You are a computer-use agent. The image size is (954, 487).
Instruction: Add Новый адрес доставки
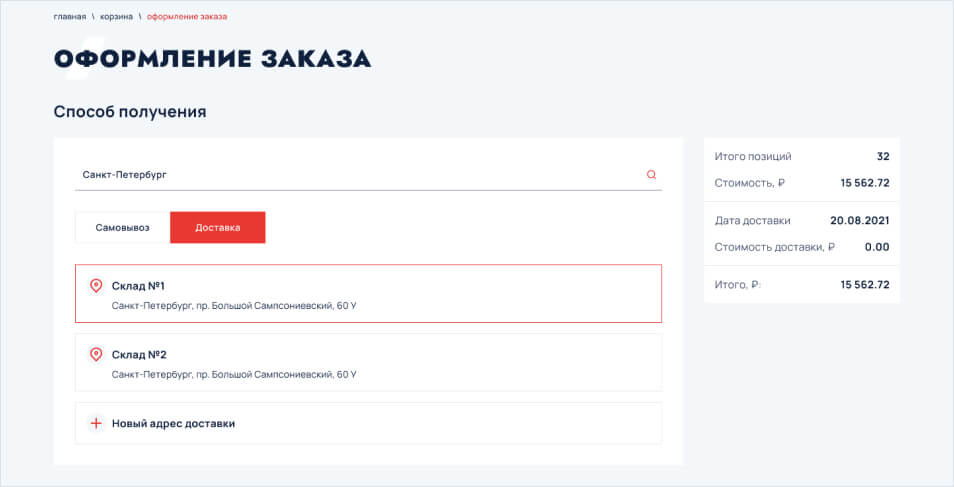173,423
